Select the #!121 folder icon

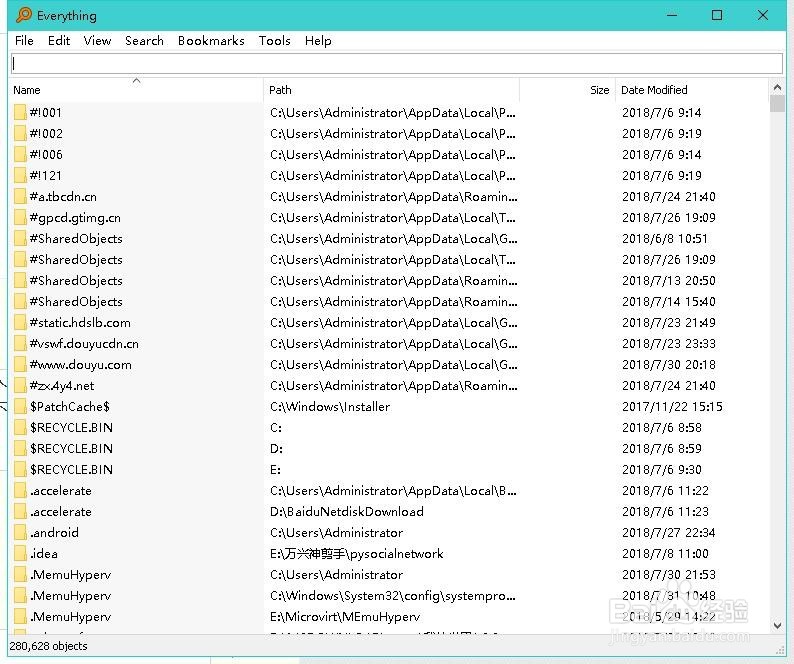click(x=20, y=176)
